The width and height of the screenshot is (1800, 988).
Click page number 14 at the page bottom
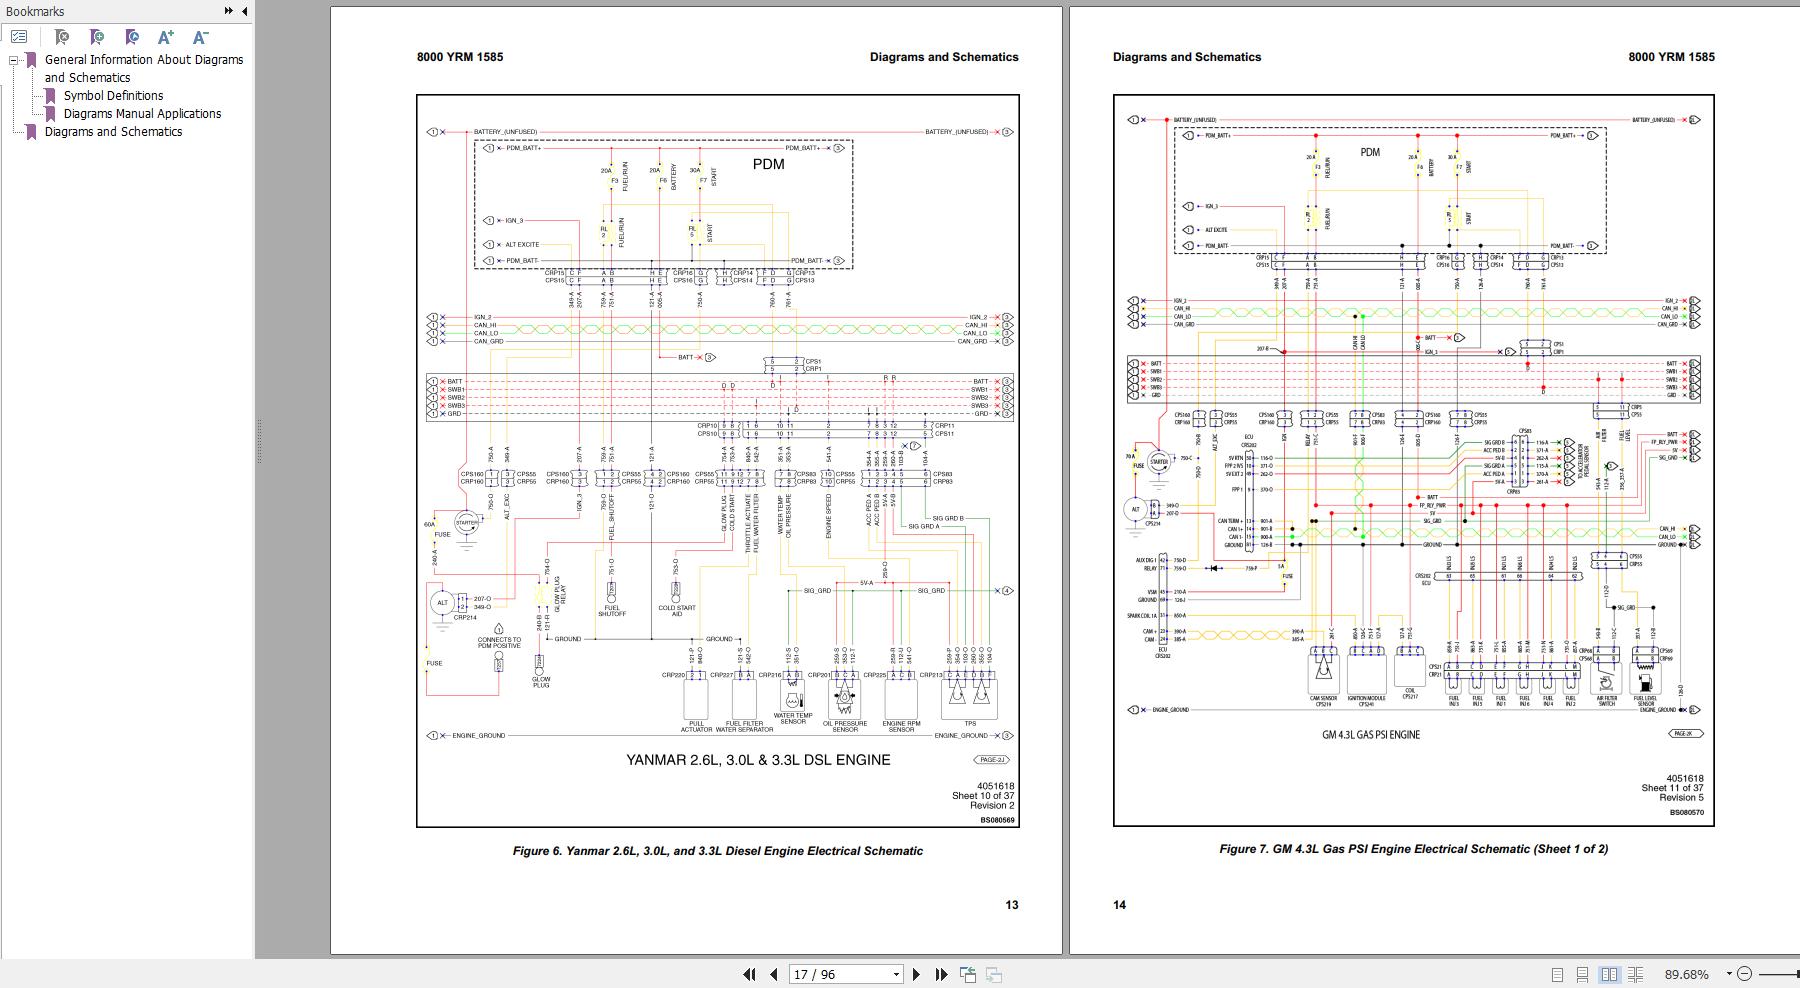coord(1119,905)
